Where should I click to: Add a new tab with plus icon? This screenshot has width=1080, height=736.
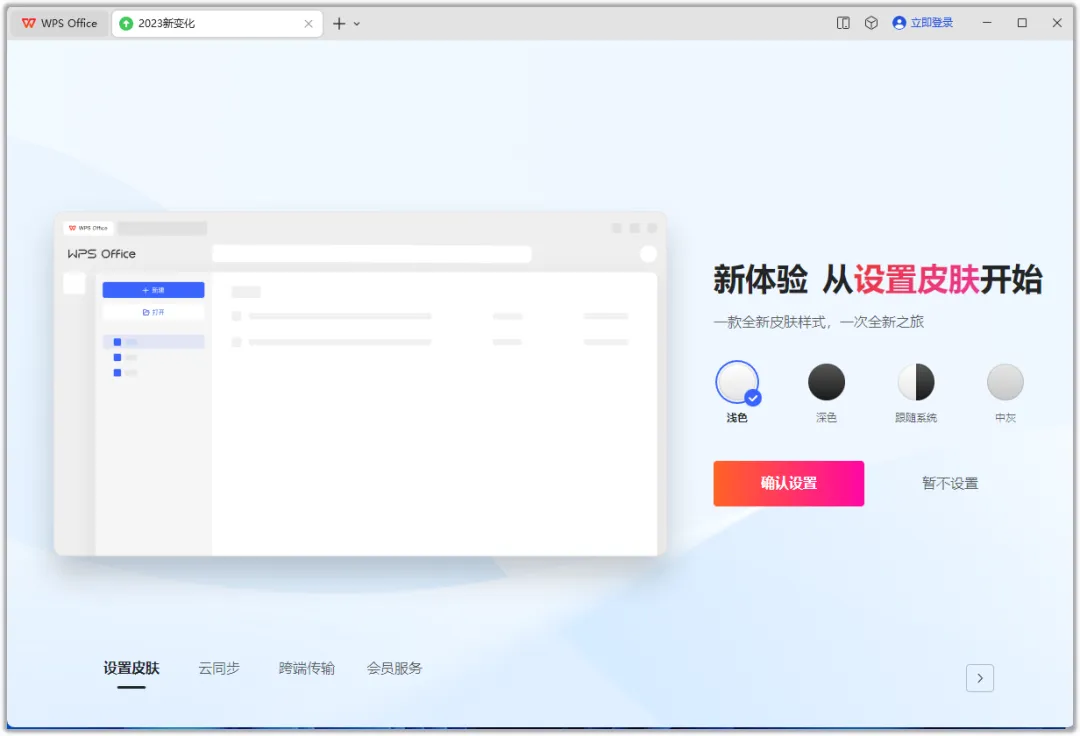(x=339, y=23)
